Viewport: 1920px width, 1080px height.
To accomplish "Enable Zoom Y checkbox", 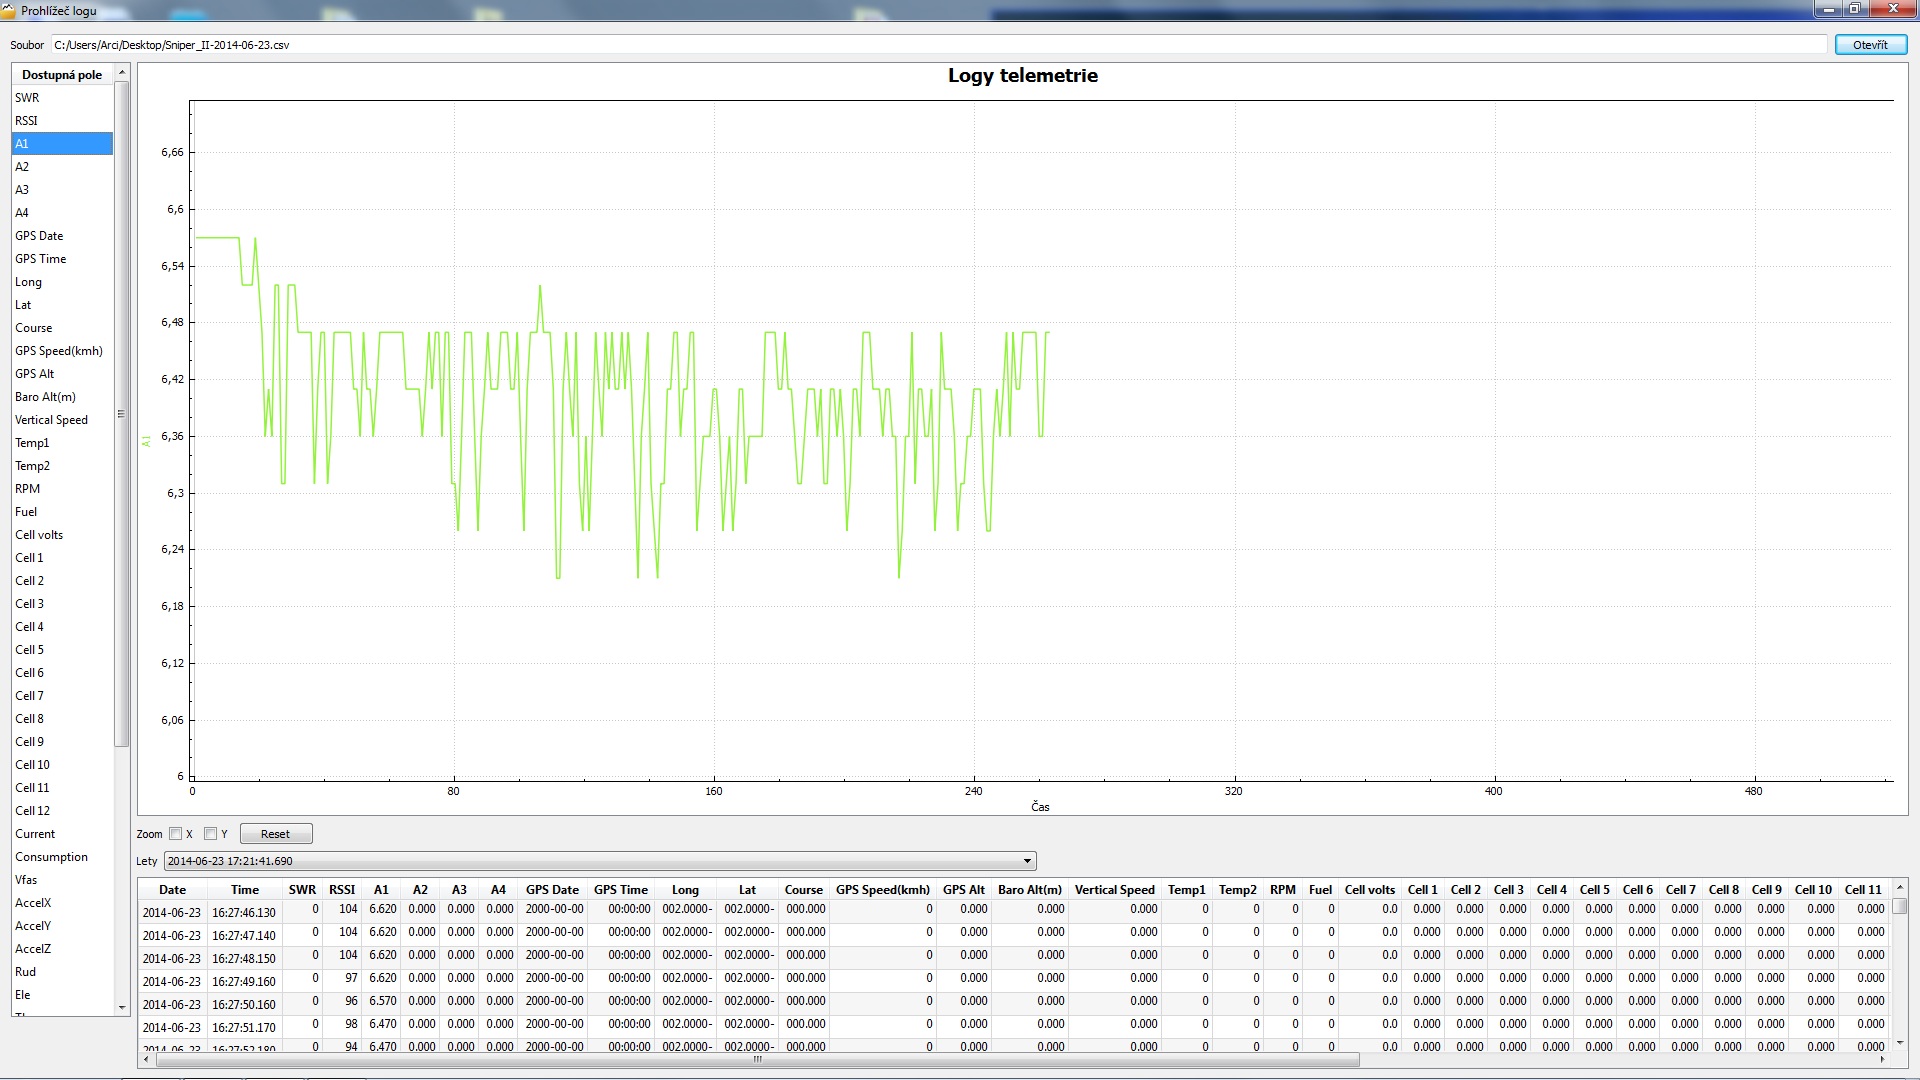I will click(x=211, y=834).
